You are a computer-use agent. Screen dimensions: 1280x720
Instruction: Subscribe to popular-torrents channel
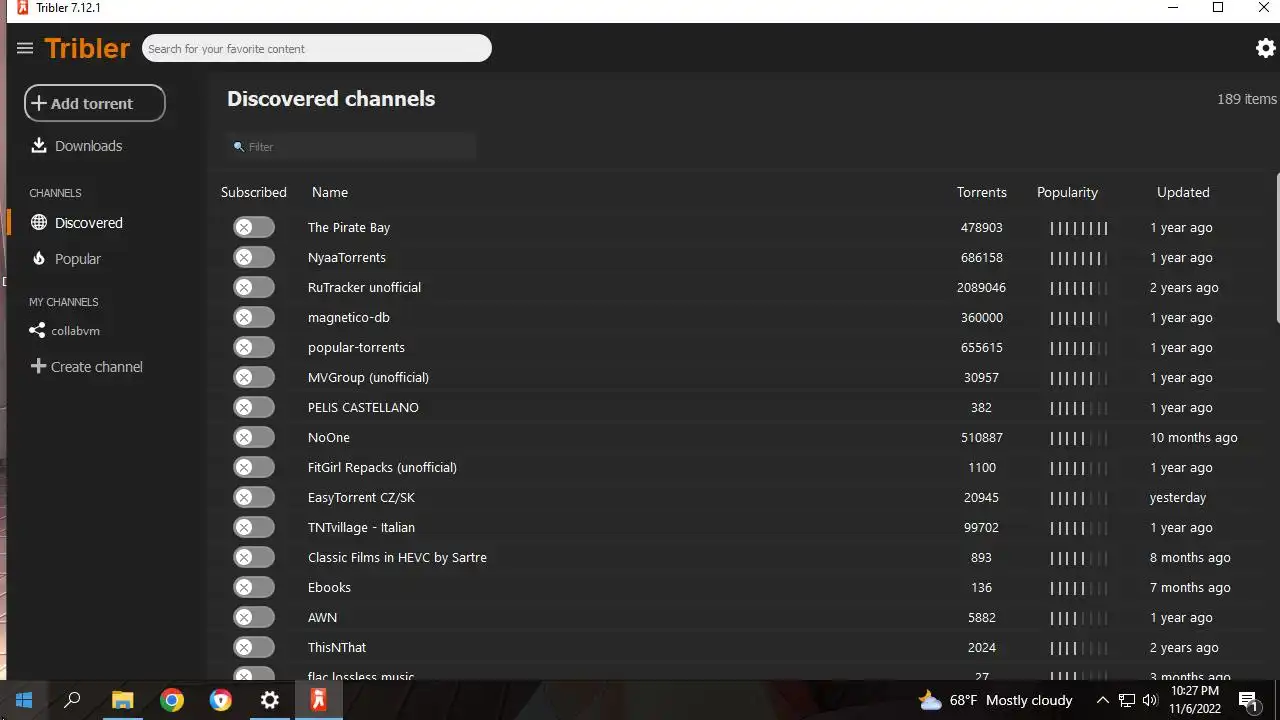(x=254, y=348)
